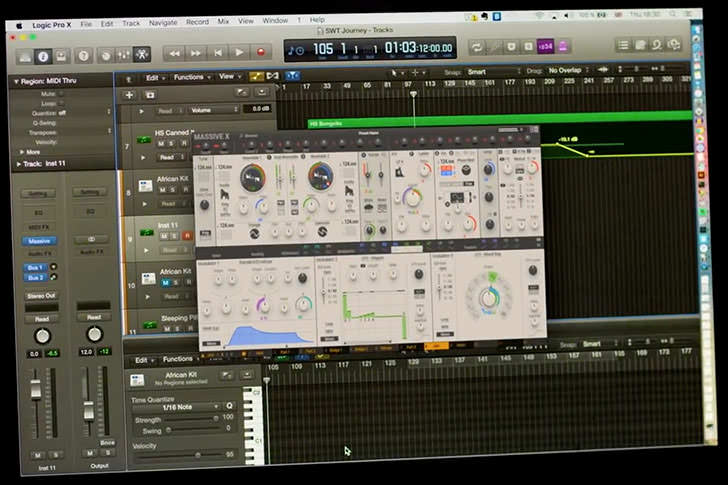Screen dimensions: 728x485
Task: Collapse the Region MIDI Thru section
Action: tap(16, 82)
